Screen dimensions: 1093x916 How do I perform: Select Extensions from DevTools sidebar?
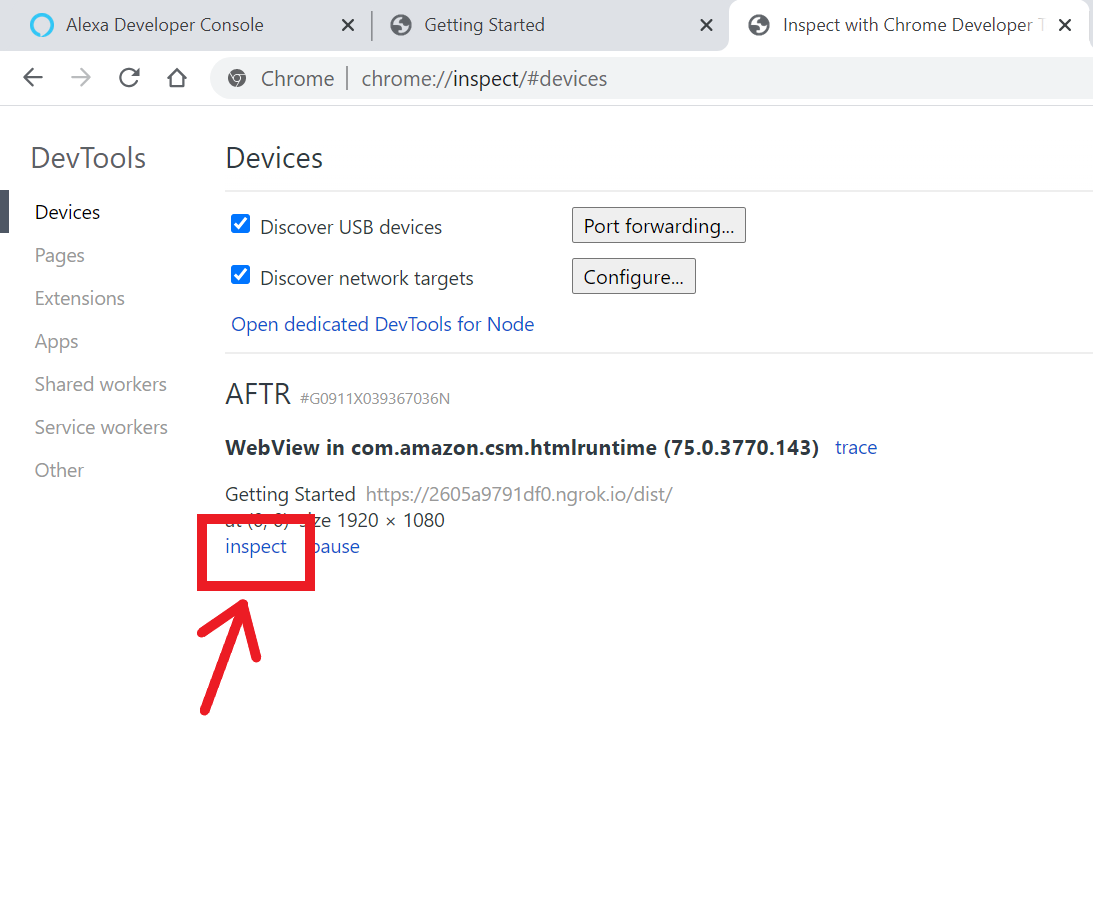coord(79,298)
